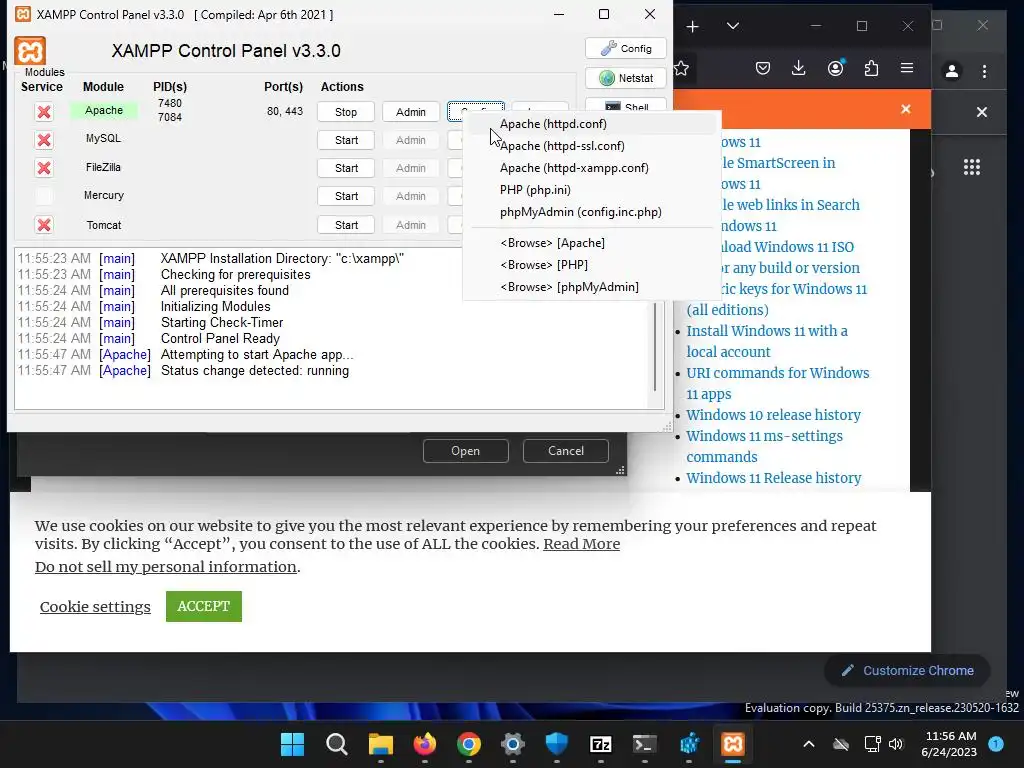Open URI commands for Windows 11 apps link
This screenshot has width=1024, height=768.
[778, 383]
